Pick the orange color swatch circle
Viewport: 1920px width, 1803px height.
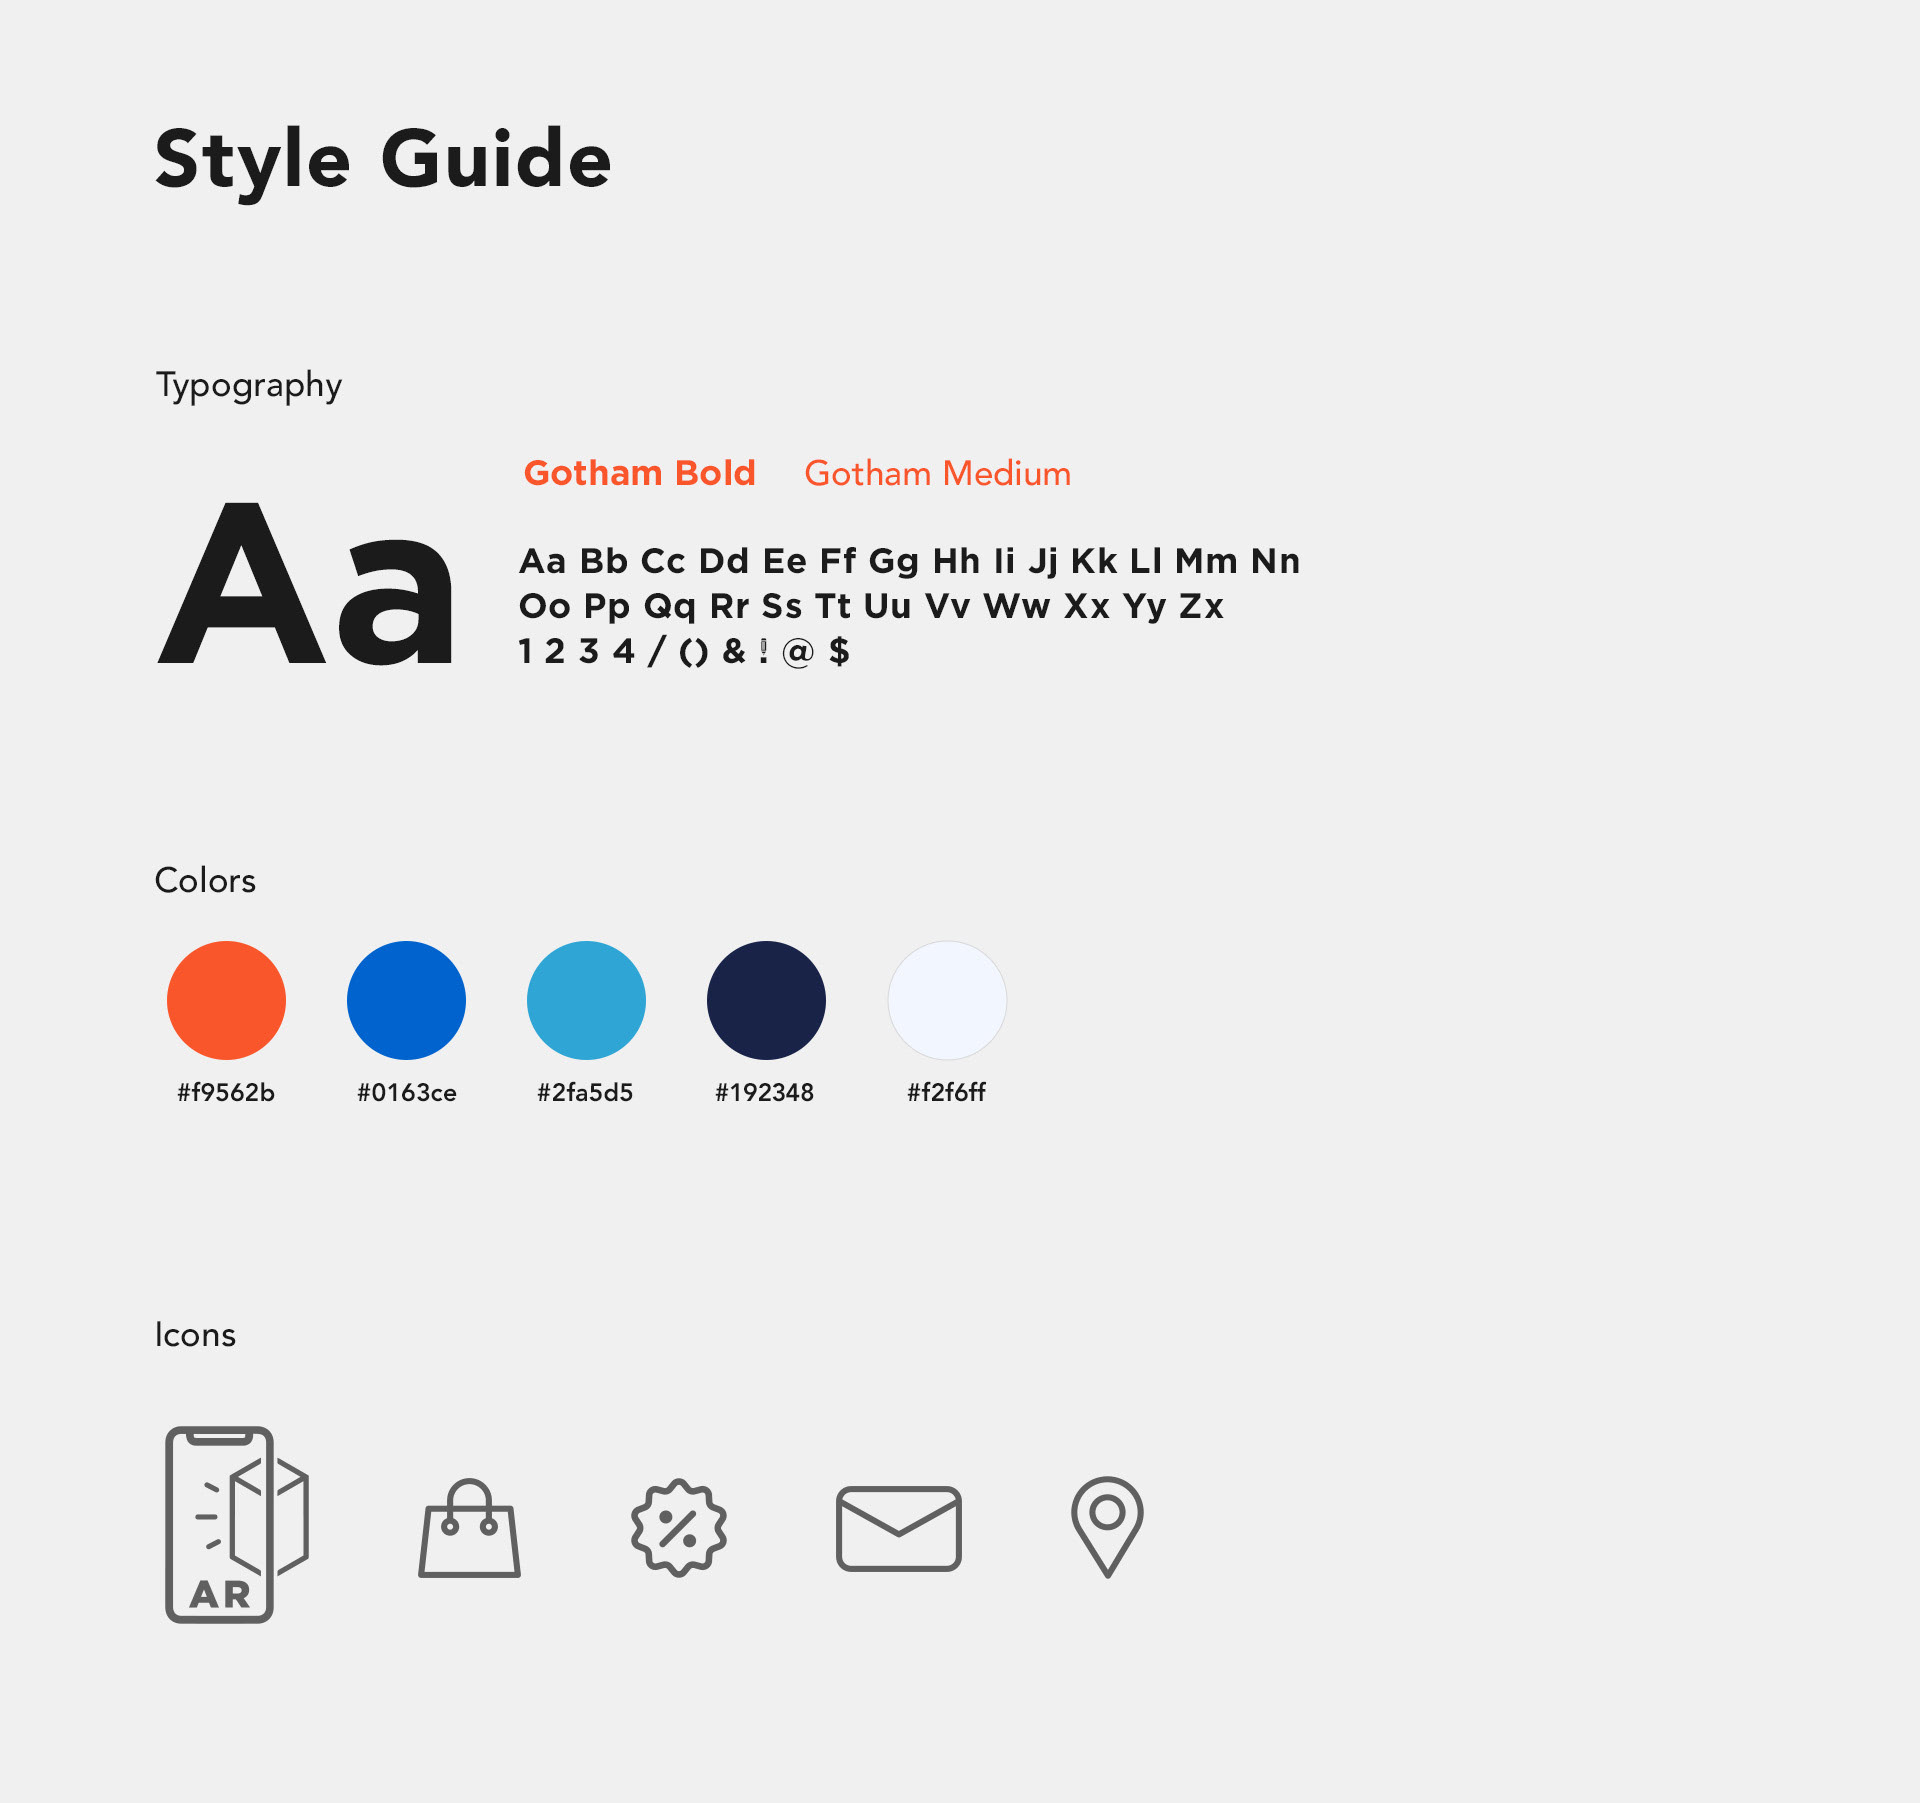[226, 1000]
